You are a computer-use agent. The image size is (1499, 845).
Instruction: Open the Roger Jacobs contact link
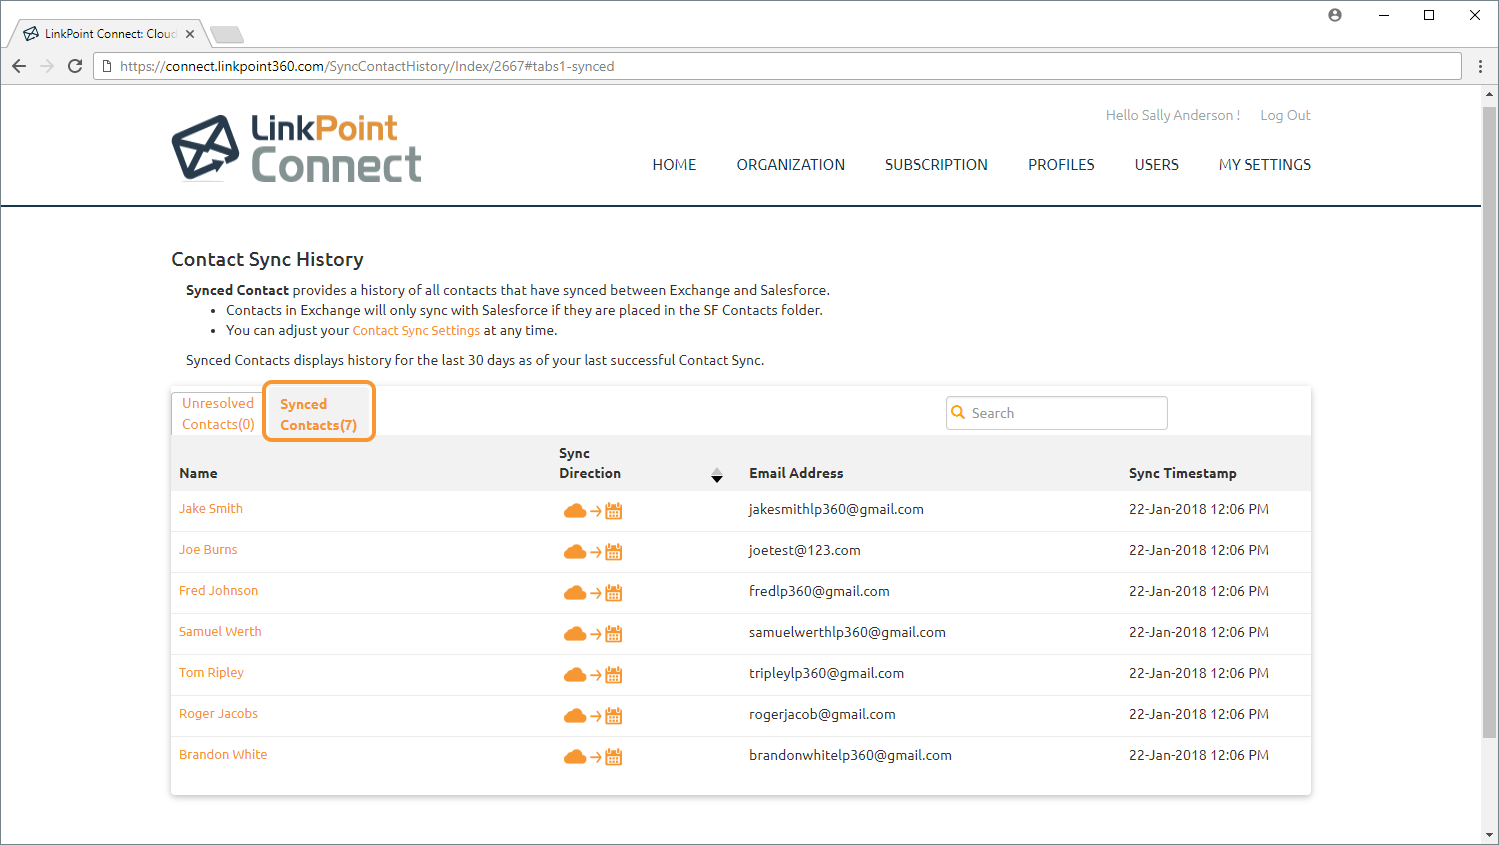[x=218, y=713]
